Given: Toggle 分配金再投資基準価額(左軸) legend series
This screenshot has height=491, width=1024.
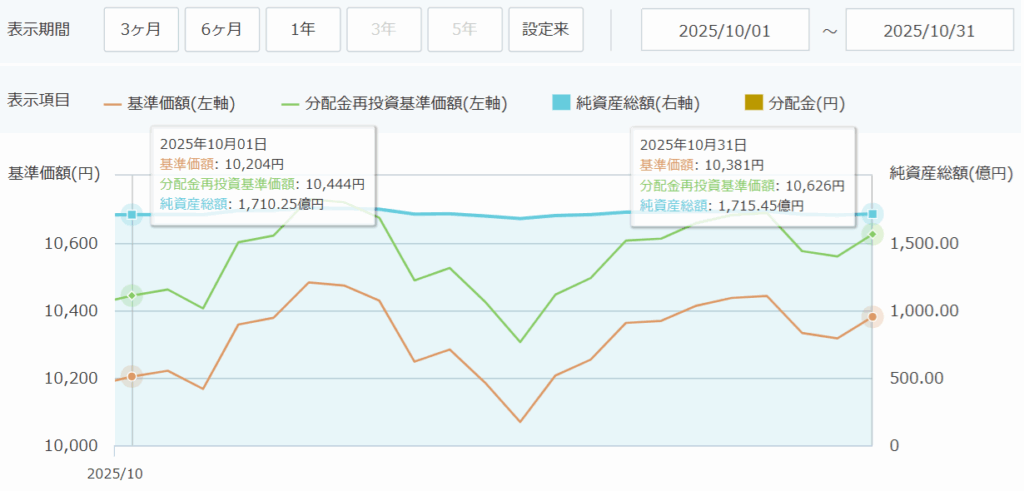Looking at the screenshot, I should pos(394,103).
